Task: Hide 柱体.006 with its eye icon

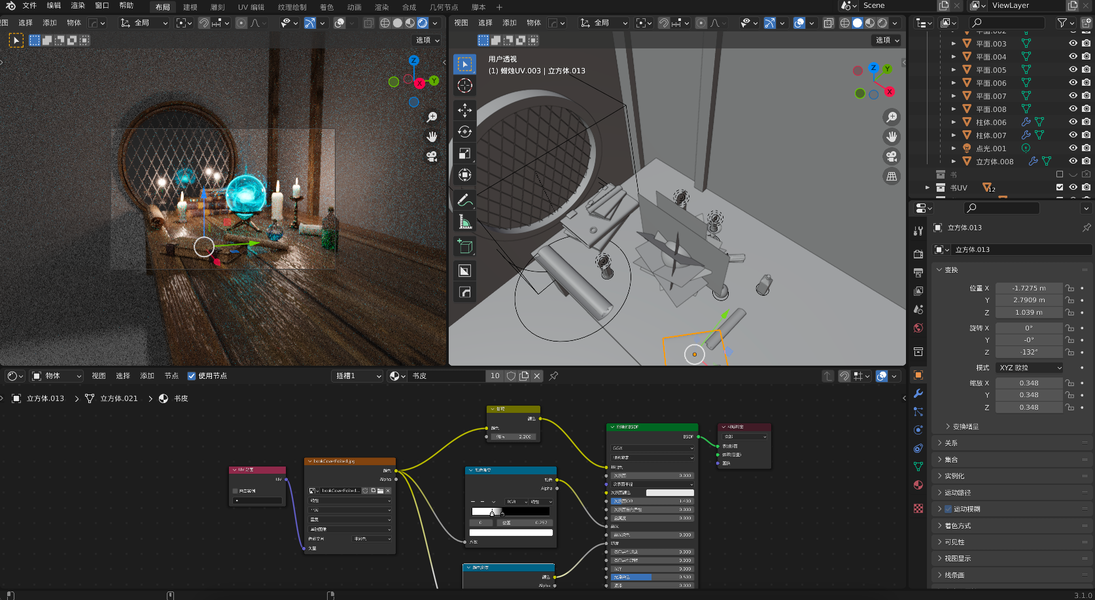Action: [1073, 122]
